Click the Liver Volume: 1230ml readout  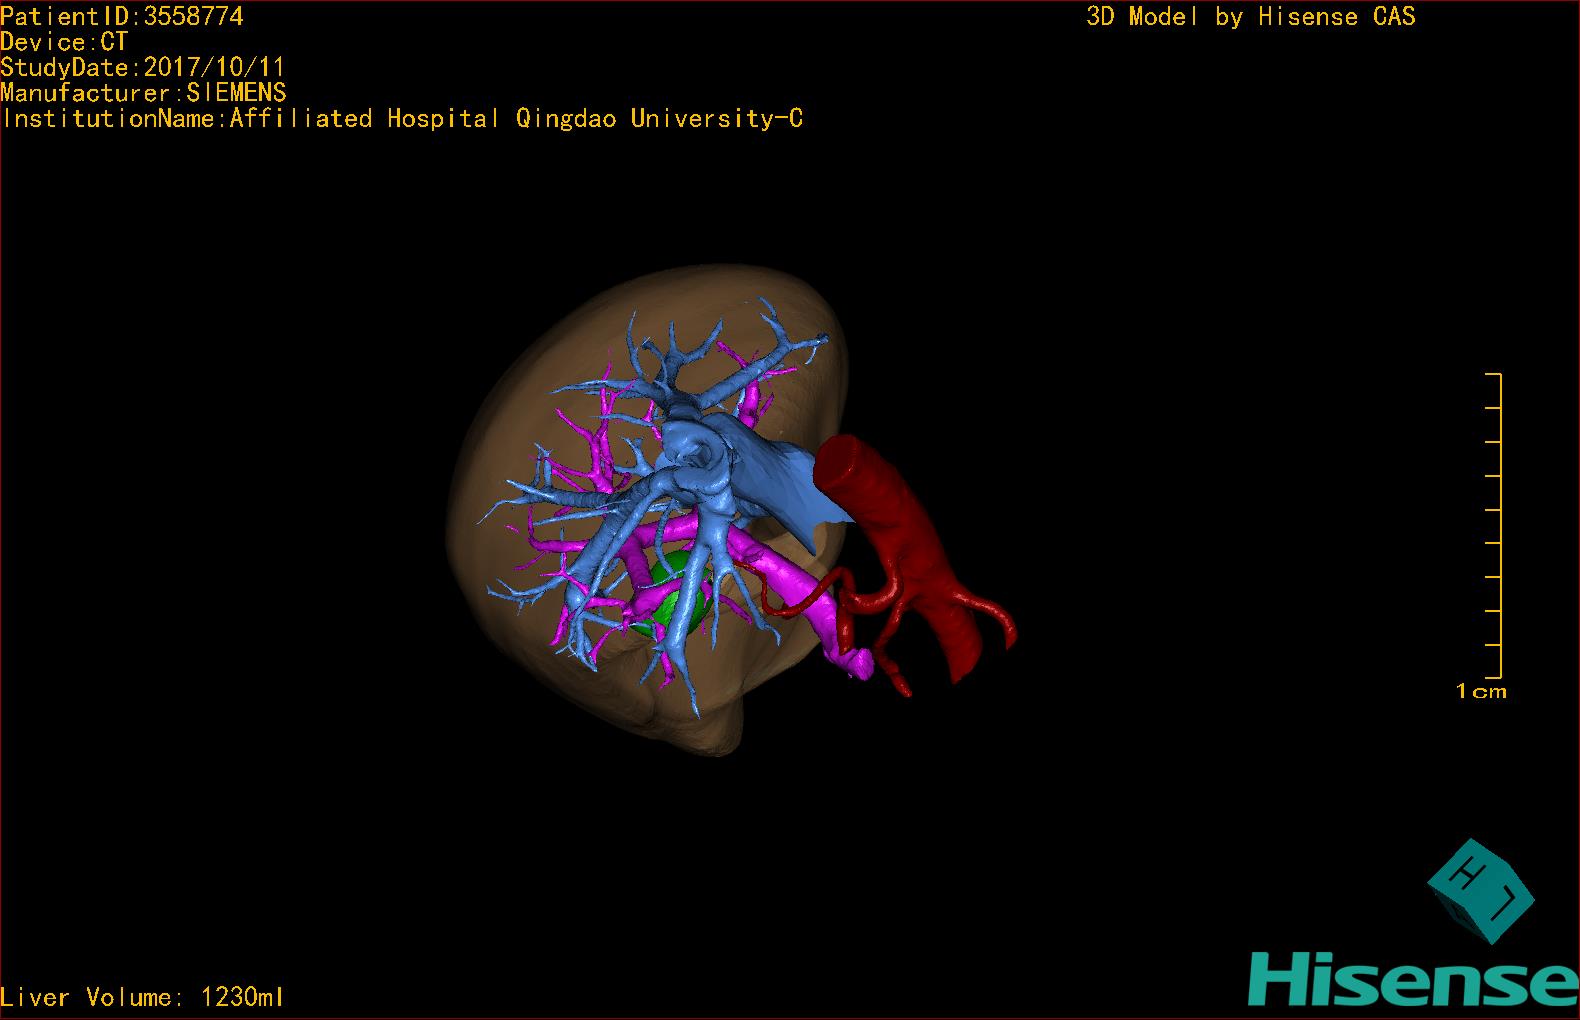tap(143, 997)
